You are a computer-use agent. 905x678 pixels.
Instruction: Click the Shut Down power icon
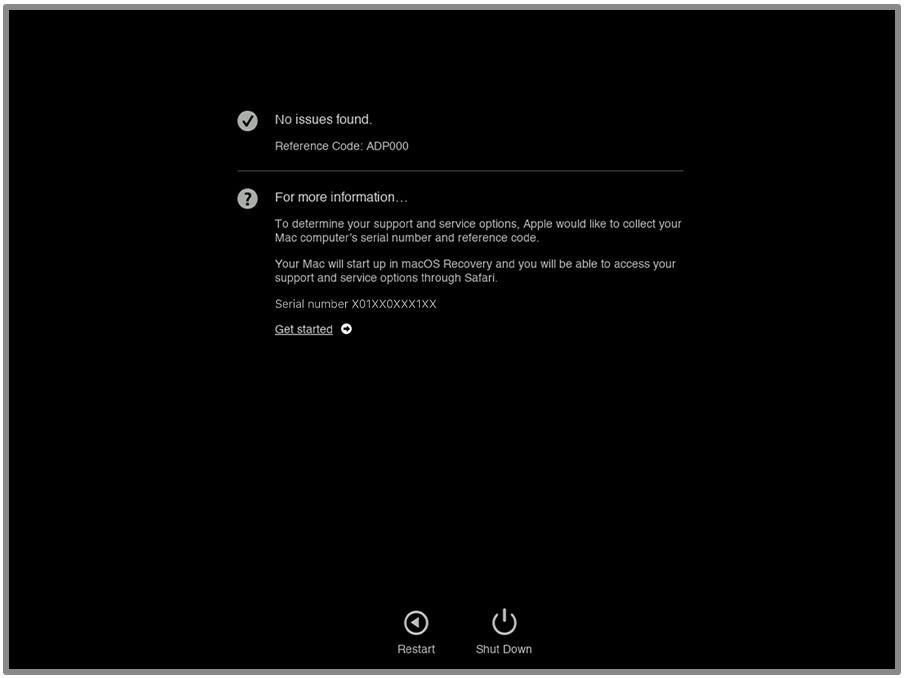(x=504, y=621)
